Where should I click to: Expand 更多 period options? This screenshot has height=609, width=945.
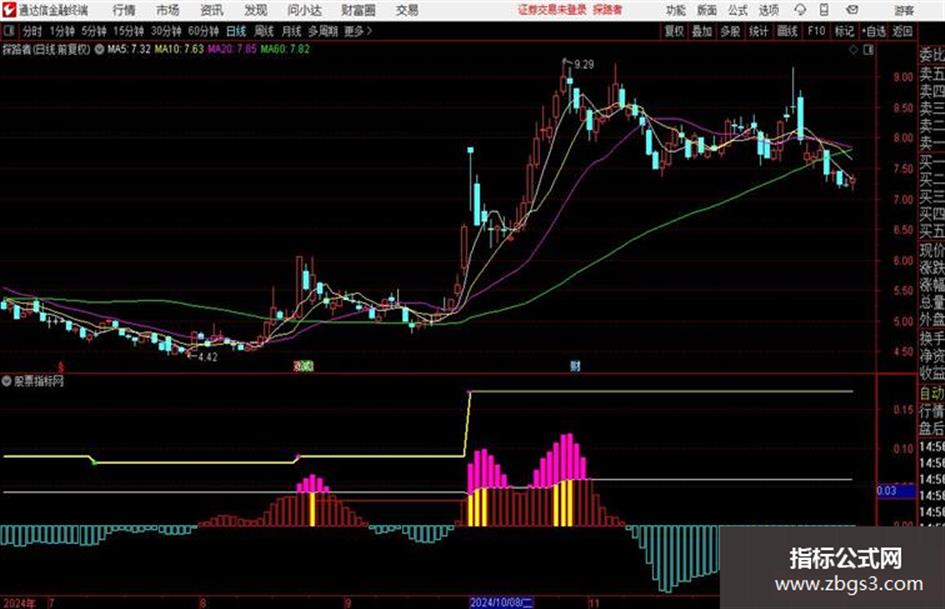[358, 31]
